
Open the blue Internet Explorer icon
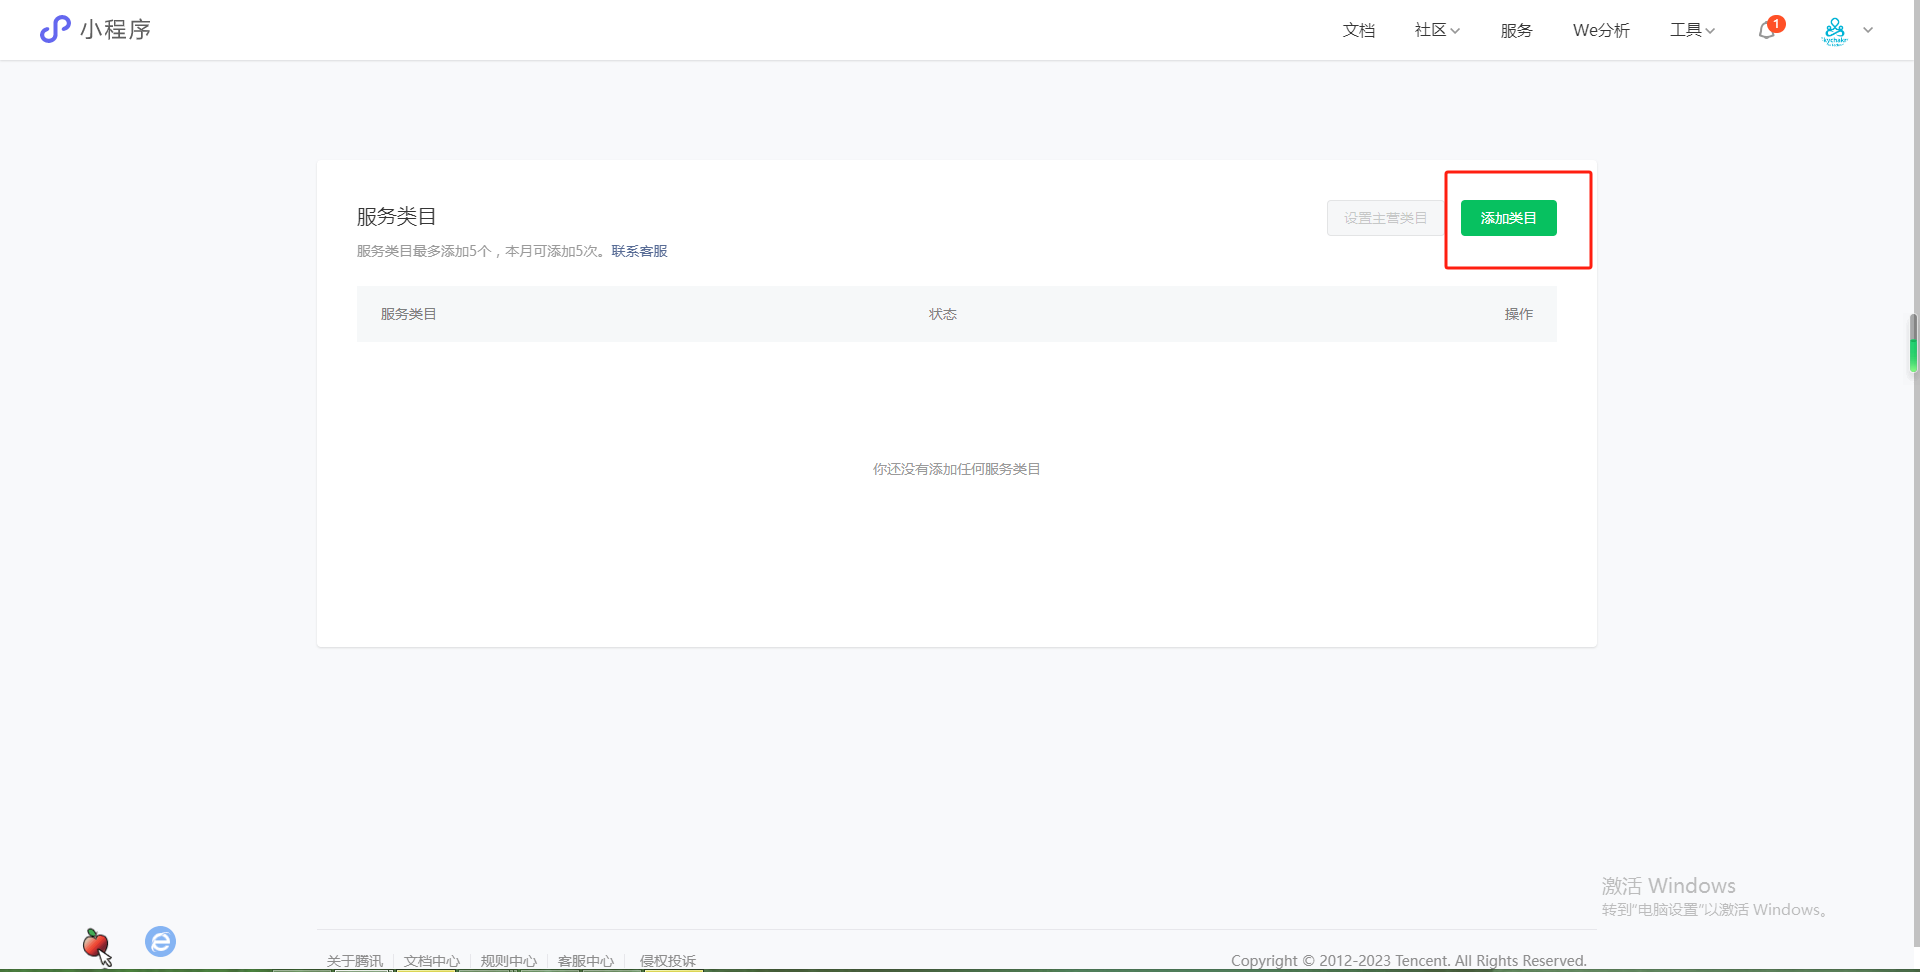click(160, 941)
